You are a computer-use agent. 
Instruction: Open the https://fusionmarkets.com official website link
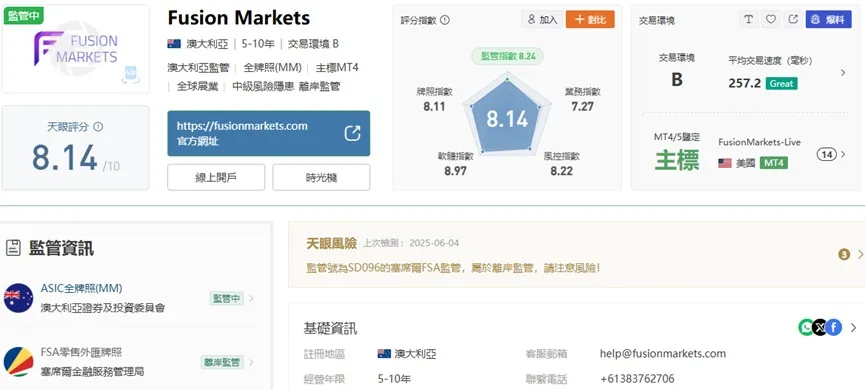269,133
